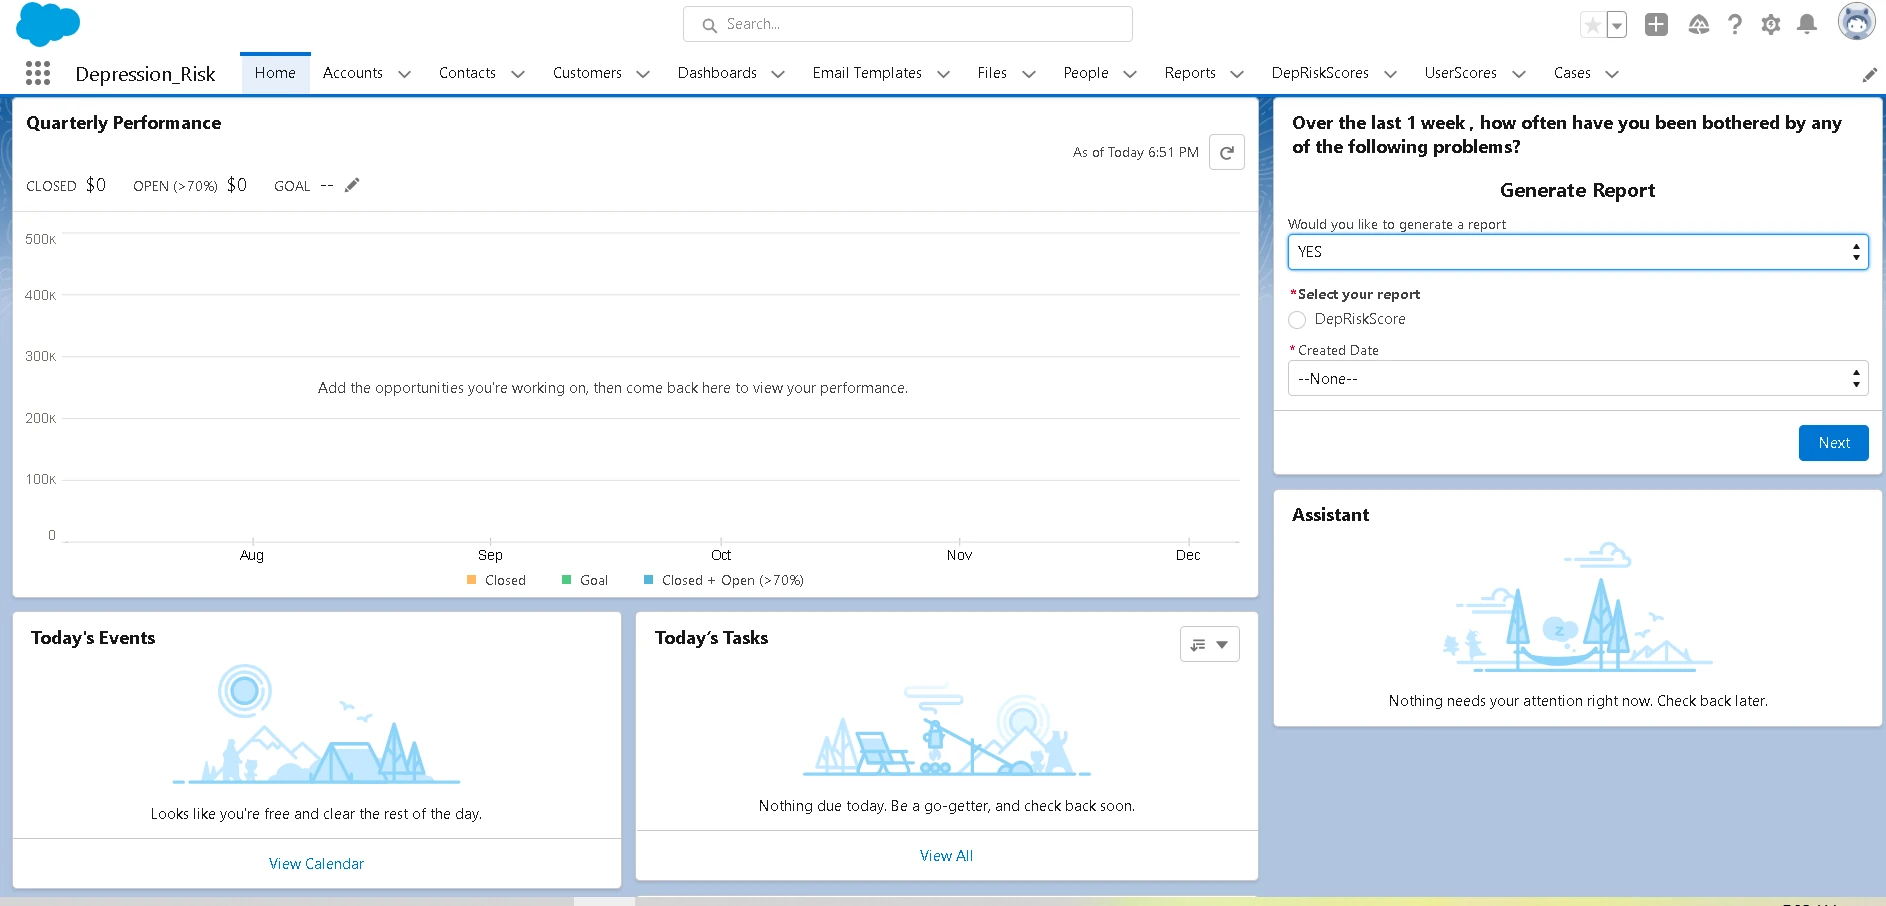
Task: Open the View Calendar link
Action: point(316,864)
